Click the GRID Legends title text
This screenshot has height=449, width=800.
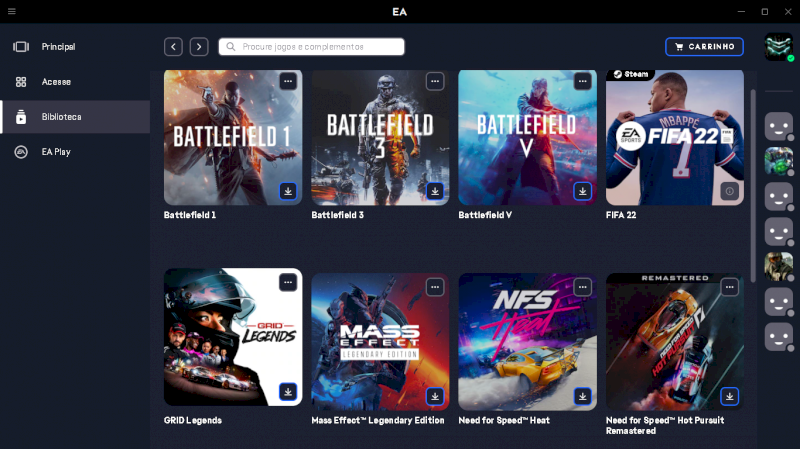click(x=193, y=420)
